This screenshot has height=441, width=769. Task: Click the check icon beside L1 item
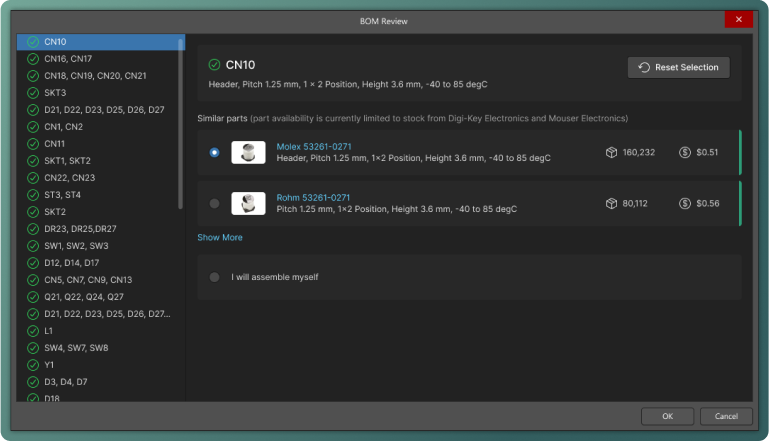tap(33, 331)
